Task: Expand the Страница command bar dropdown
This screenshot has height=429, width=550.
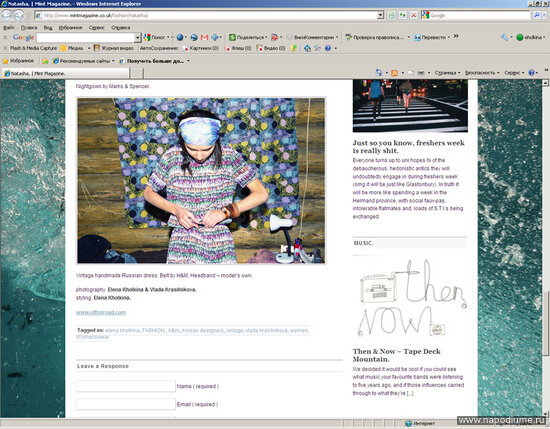Action: (447, 73)
